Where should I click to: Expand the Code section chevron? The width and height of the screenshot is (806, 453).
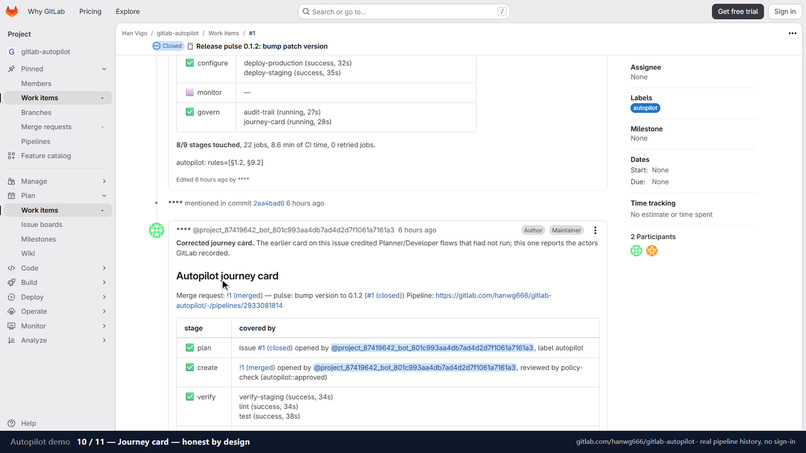coord(104,268)
